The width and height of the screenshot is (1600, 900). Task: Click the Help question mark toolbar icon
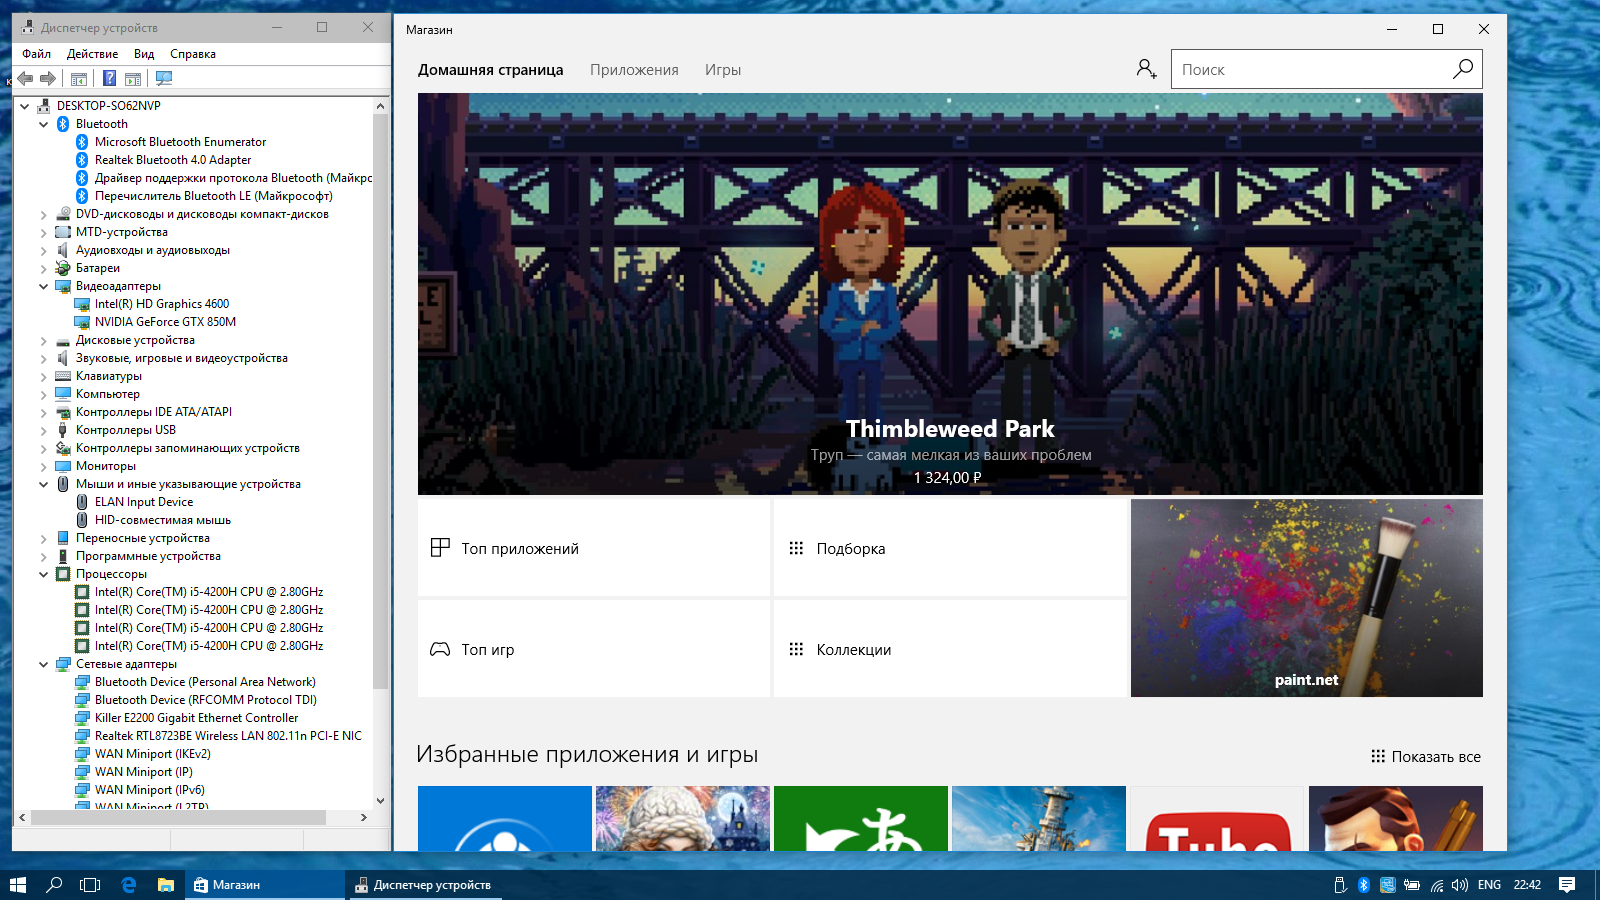[x=109, y=78]
